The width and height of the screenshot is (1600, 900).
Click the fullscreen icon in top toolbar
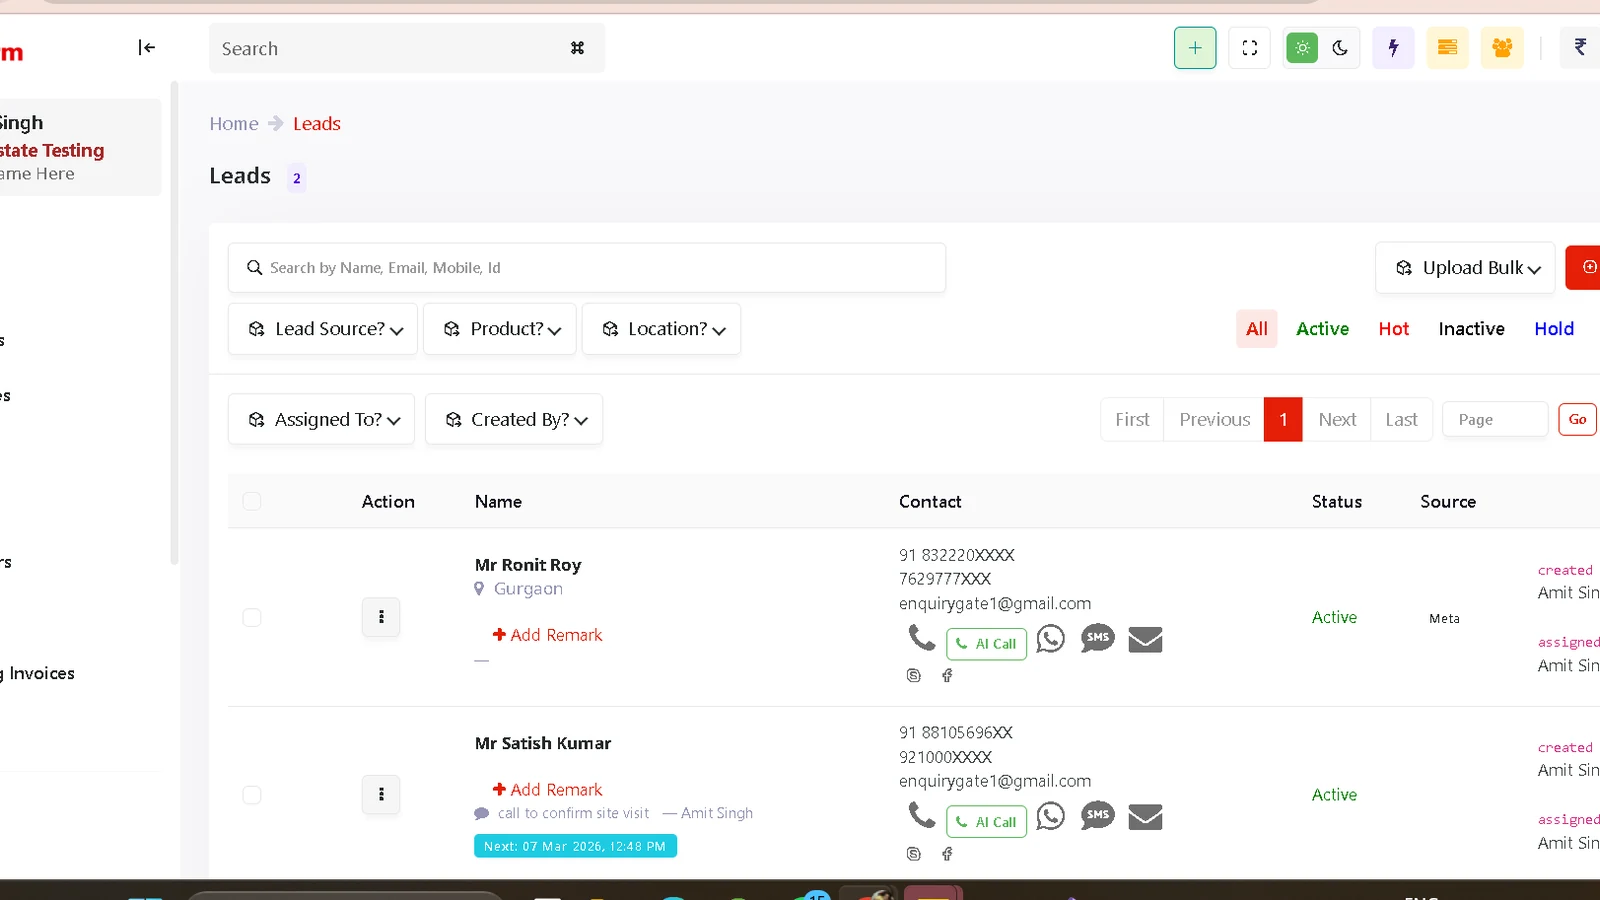[x=1249, y=48]
